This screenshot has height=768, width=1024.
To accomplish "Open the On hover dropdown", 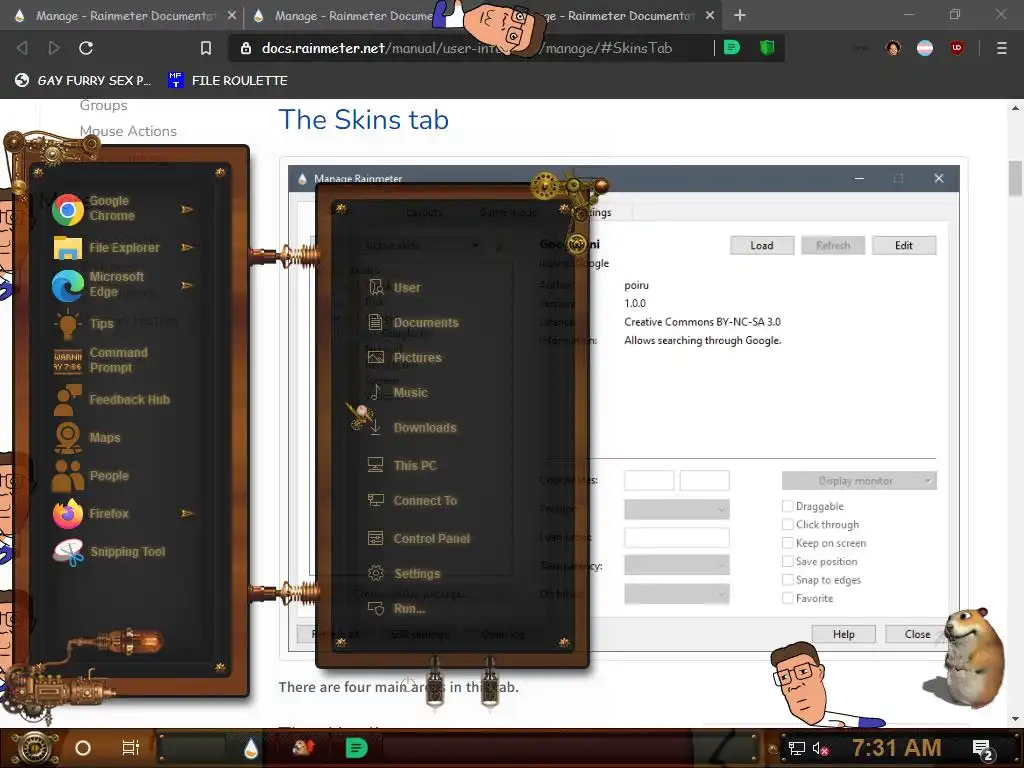I will [x=677, y=594].
